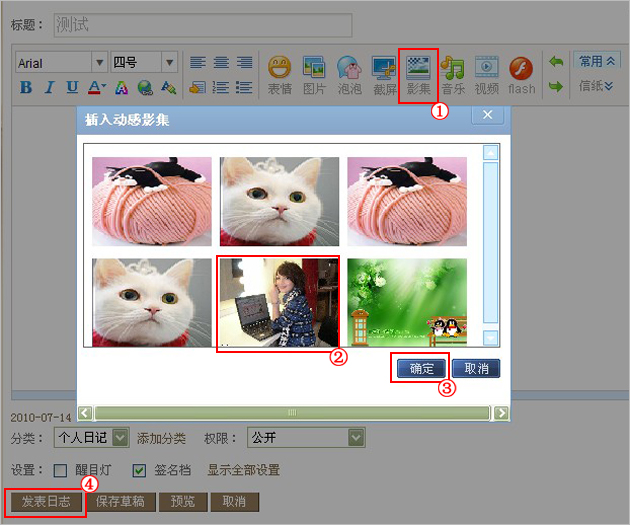Switch to the 常用 toolbar tab
630x525 pixels.
point(597,61)
